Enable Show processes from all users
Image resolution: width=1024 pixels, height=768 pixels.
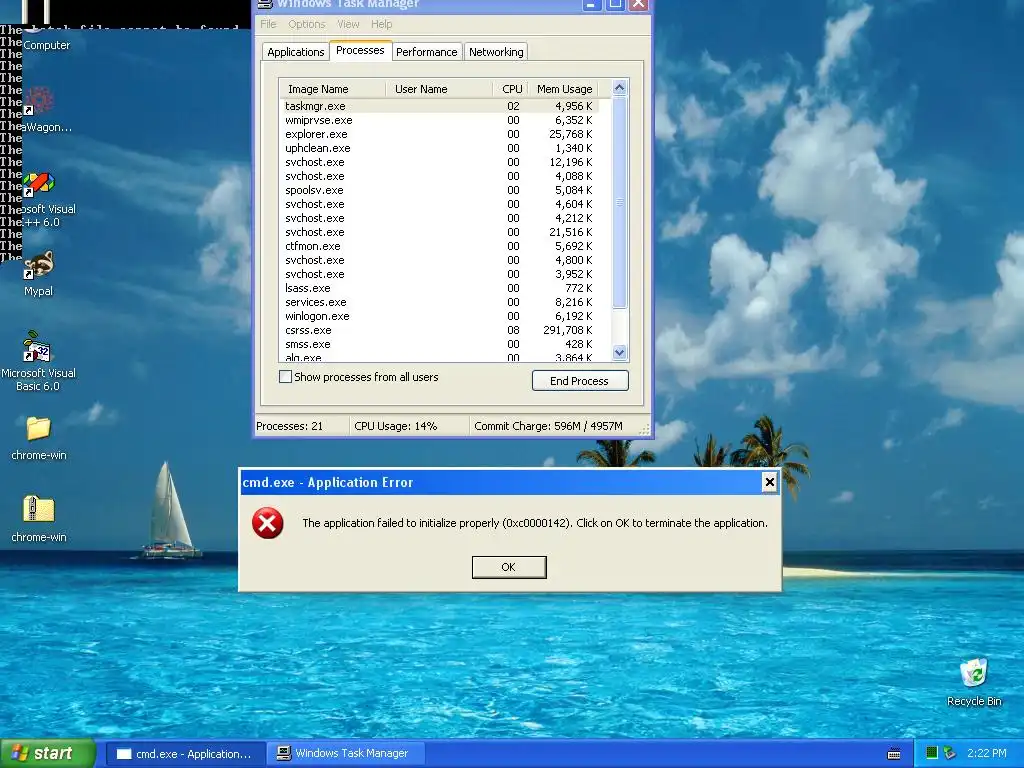coord(285,377)
